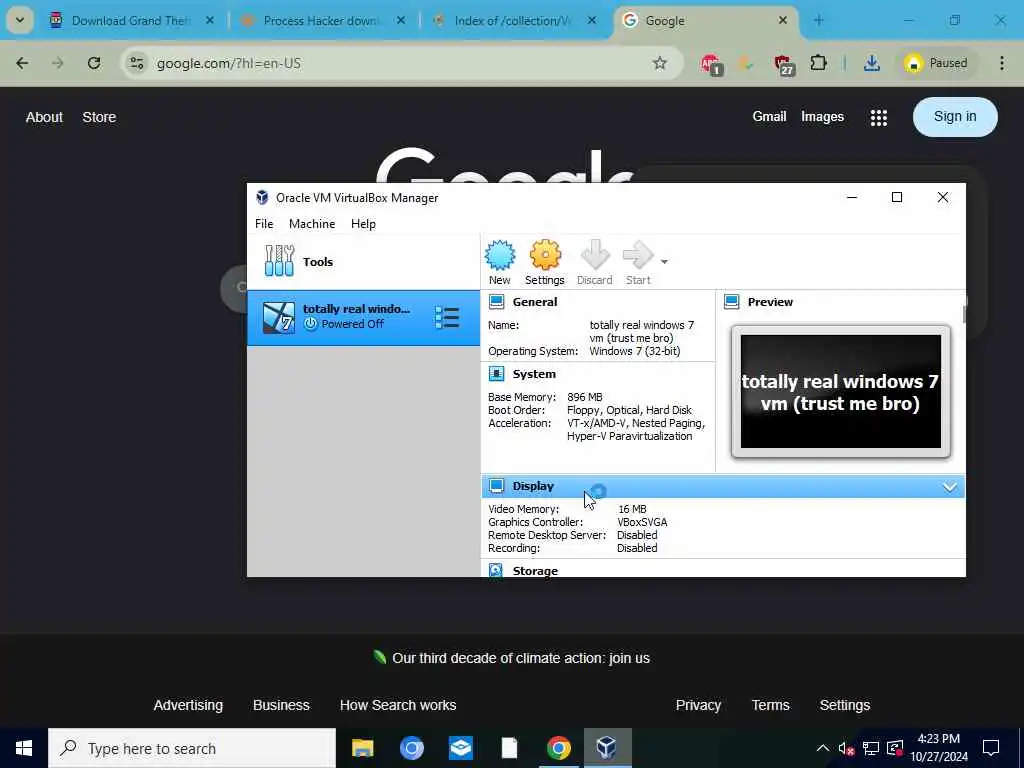Open VM item menu list icon

click(x=447, y=318)
